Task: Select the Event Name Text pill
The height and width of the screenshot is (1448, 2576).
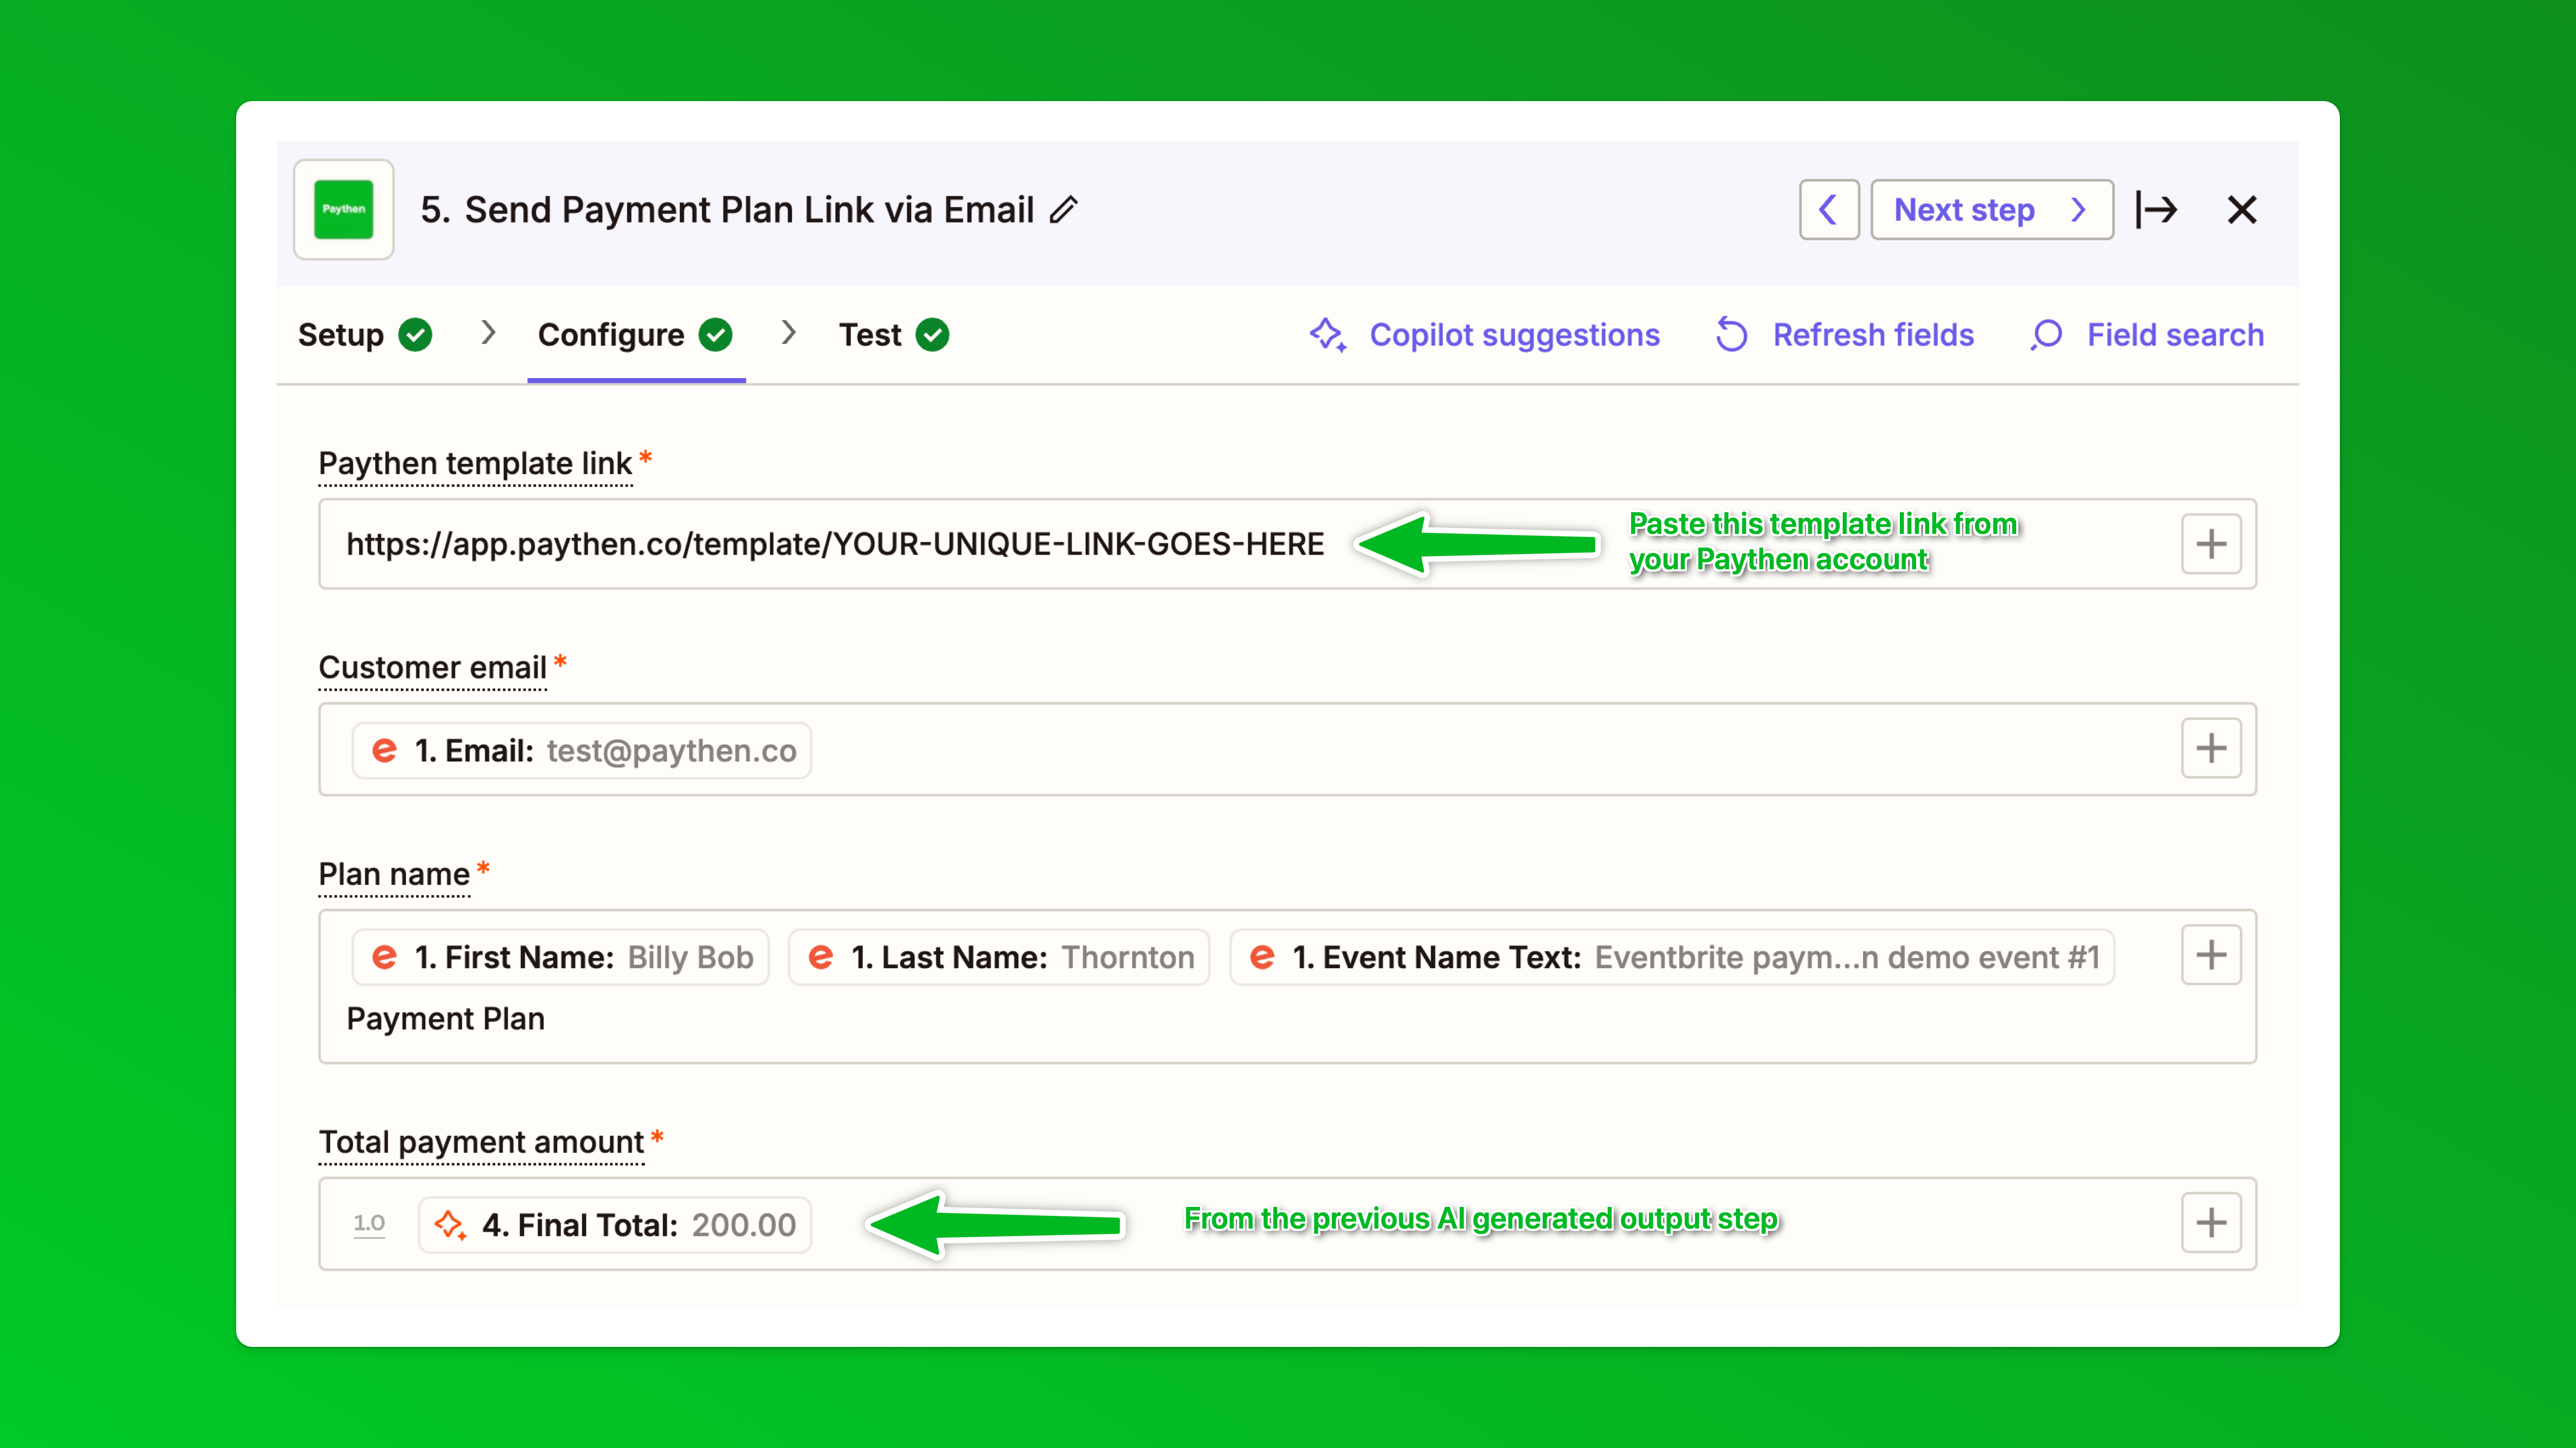Action: (1672, 957)
